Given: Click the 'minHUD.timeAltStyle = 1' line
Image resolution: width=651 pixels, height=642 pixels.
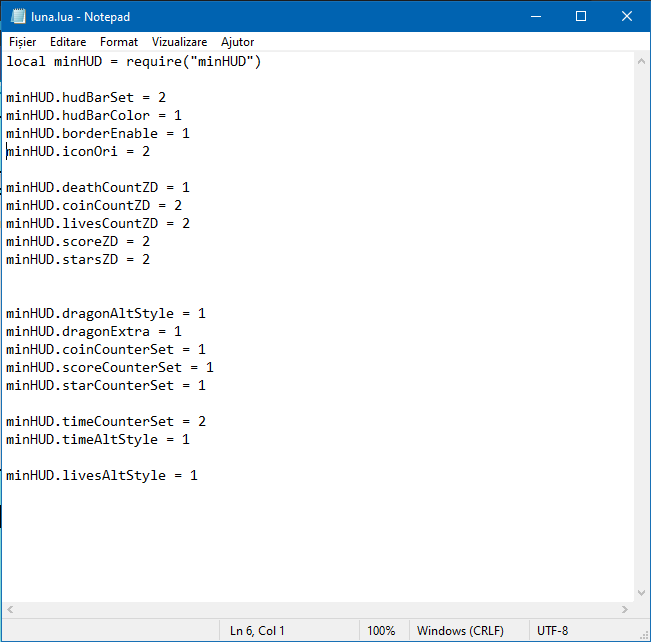Looking at the screenshot, I should point(98,439).
